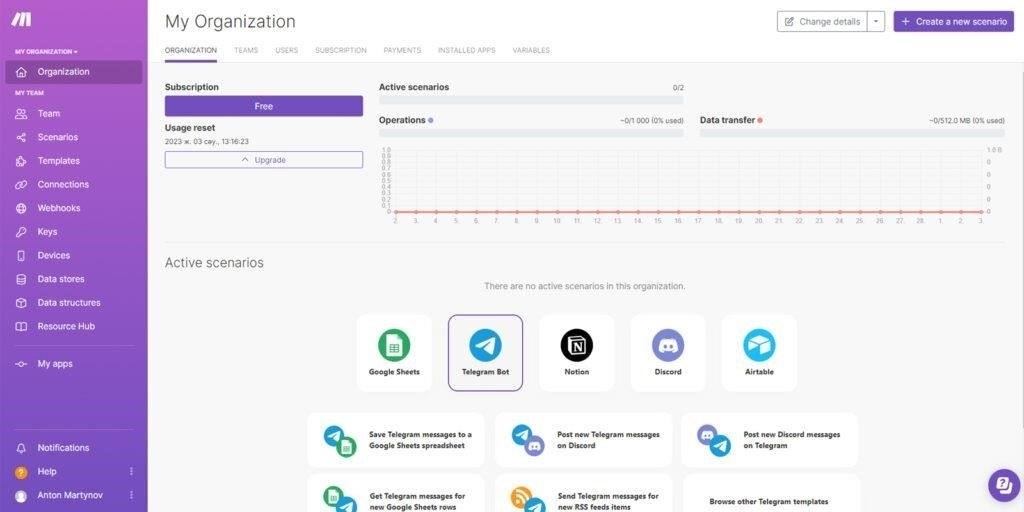This screenshot has width=1024, height=512.
Task: Click the Scenarios share icon
Action: click(21, 137)
